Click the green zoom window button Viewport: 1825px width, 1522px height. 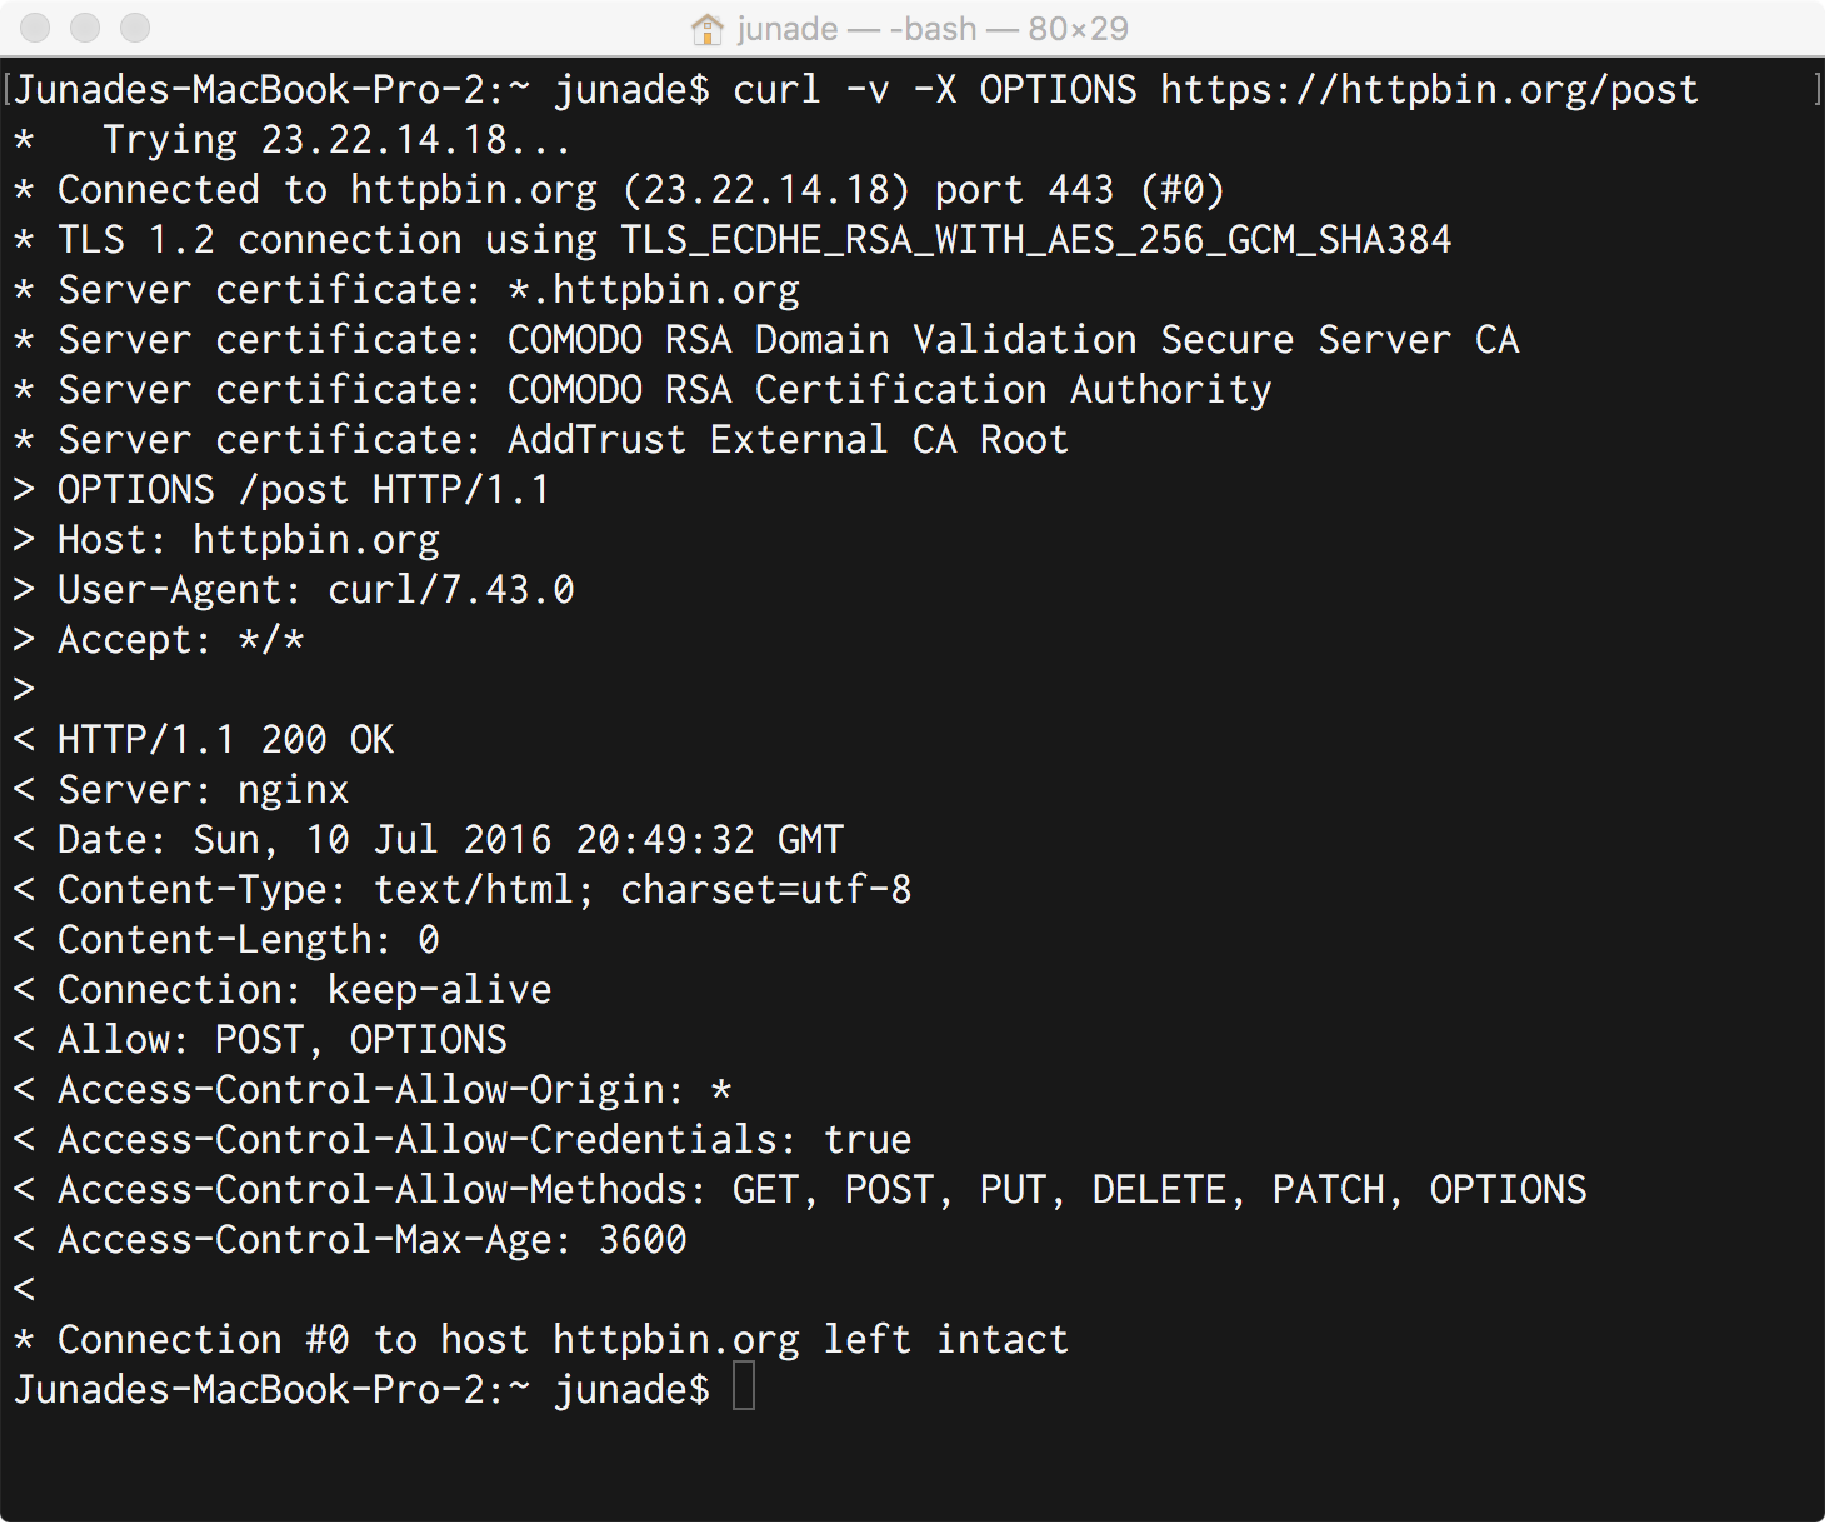pyautogui.click(x=135, y=28)
